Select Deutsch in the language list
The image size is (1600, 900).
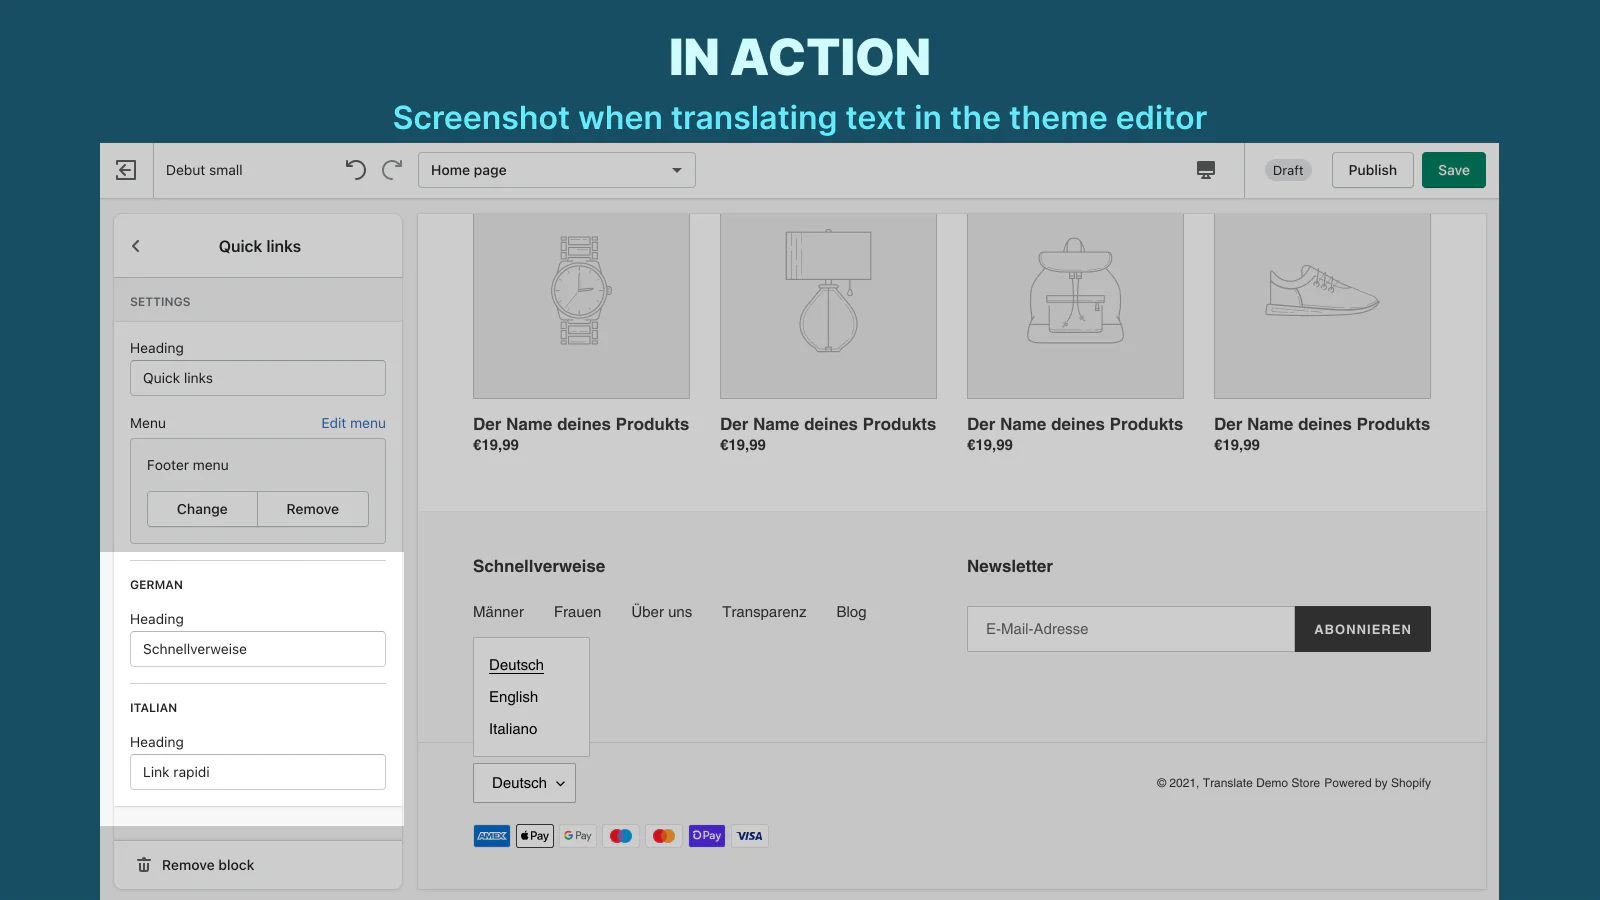[516, 665]
